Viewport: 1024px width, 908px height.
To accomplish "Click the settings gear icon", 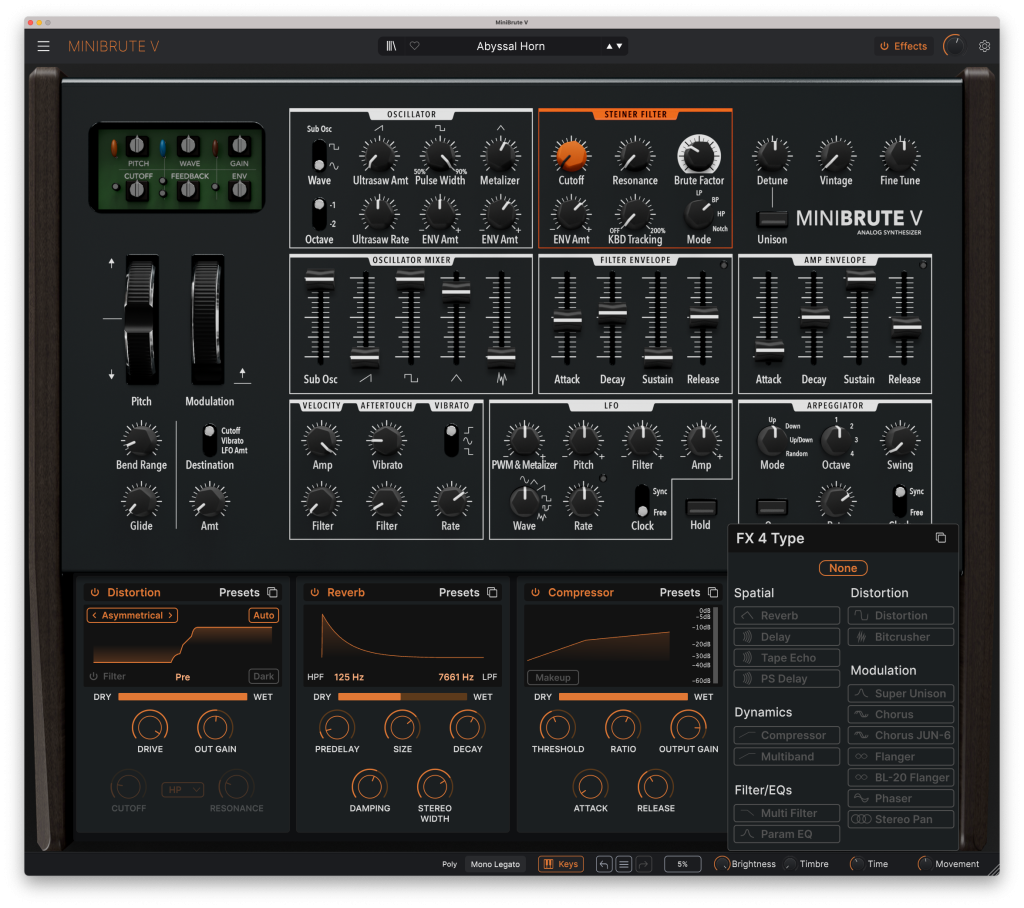I will click(x=984, y=46).
